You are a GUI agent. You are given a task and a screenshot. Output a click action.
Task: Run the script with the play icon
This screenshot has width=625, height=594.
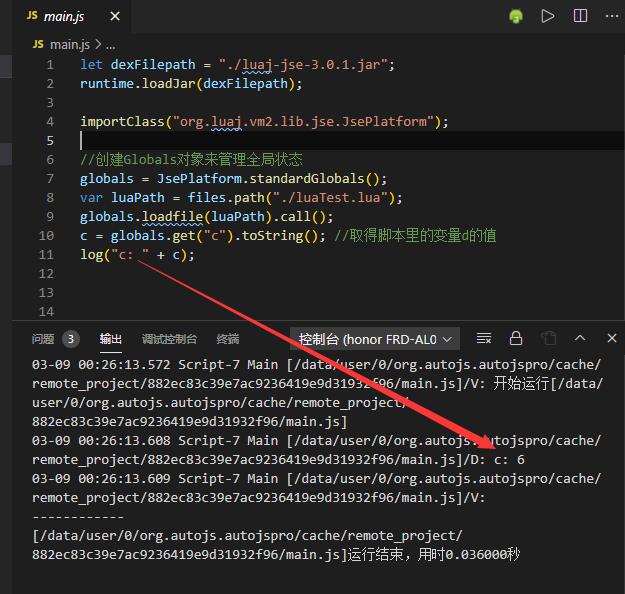click(548, 16)
